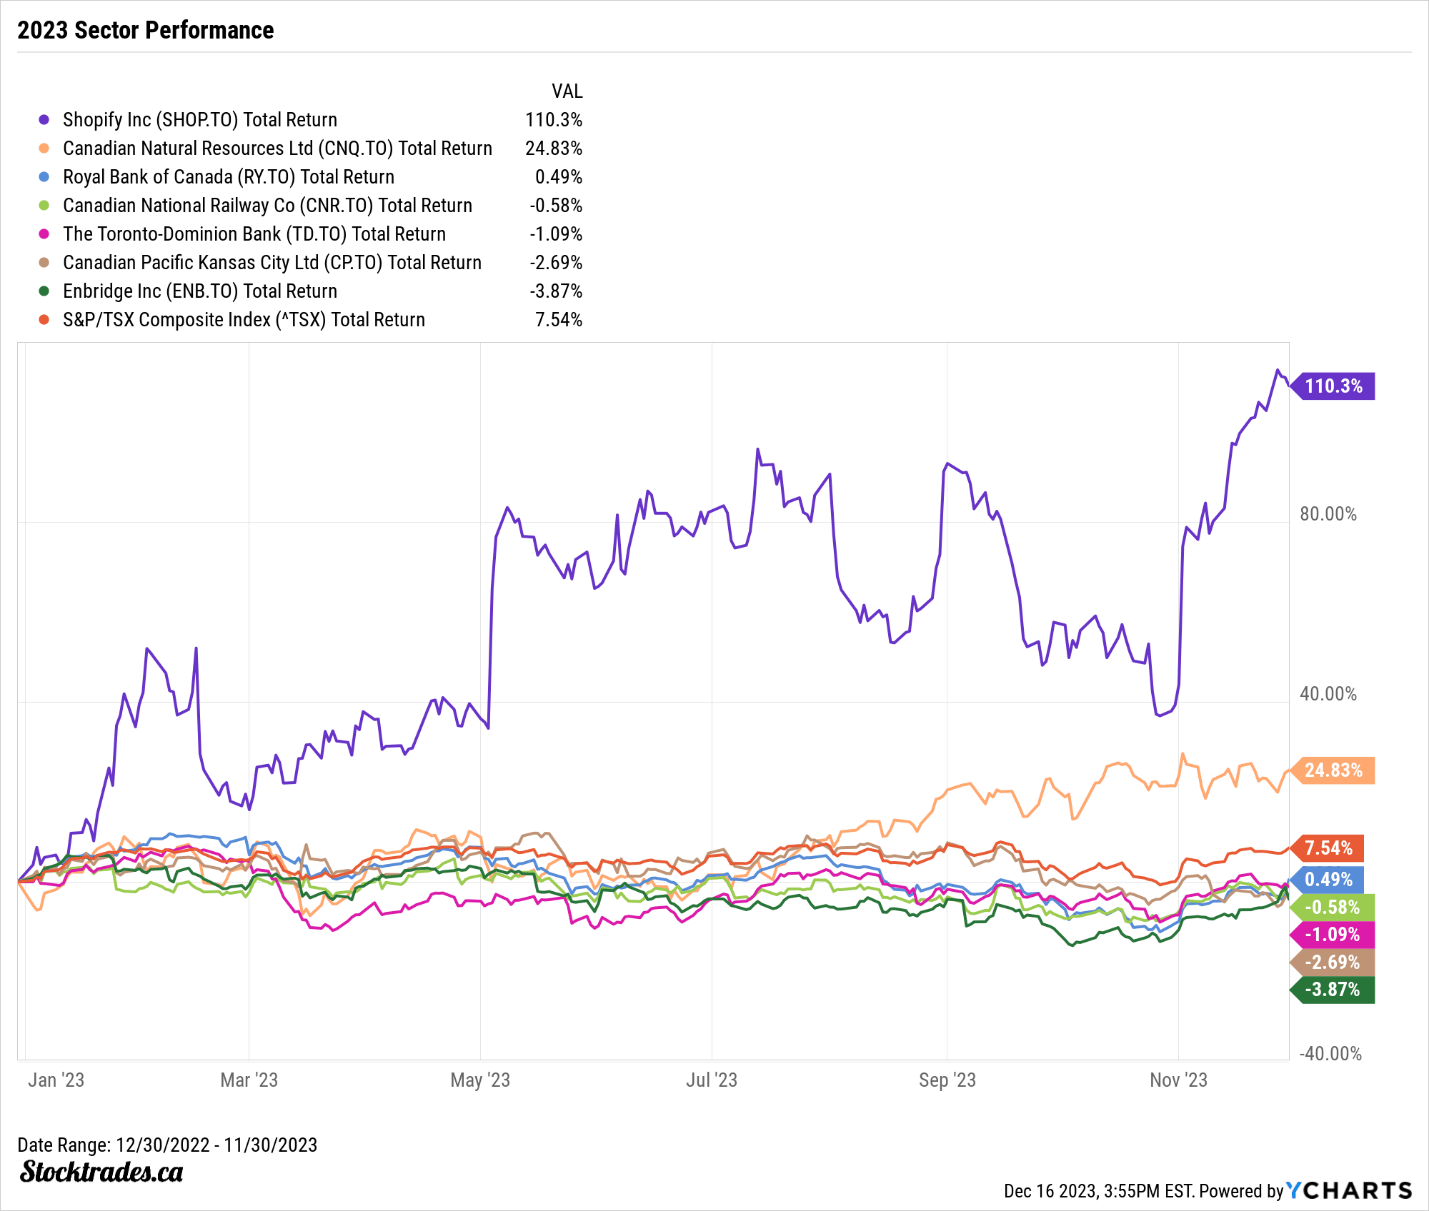Select Canadian National Railway legend entry
The width and height of the screenshot is (1429, 1211).
click(x=267, y=206)
